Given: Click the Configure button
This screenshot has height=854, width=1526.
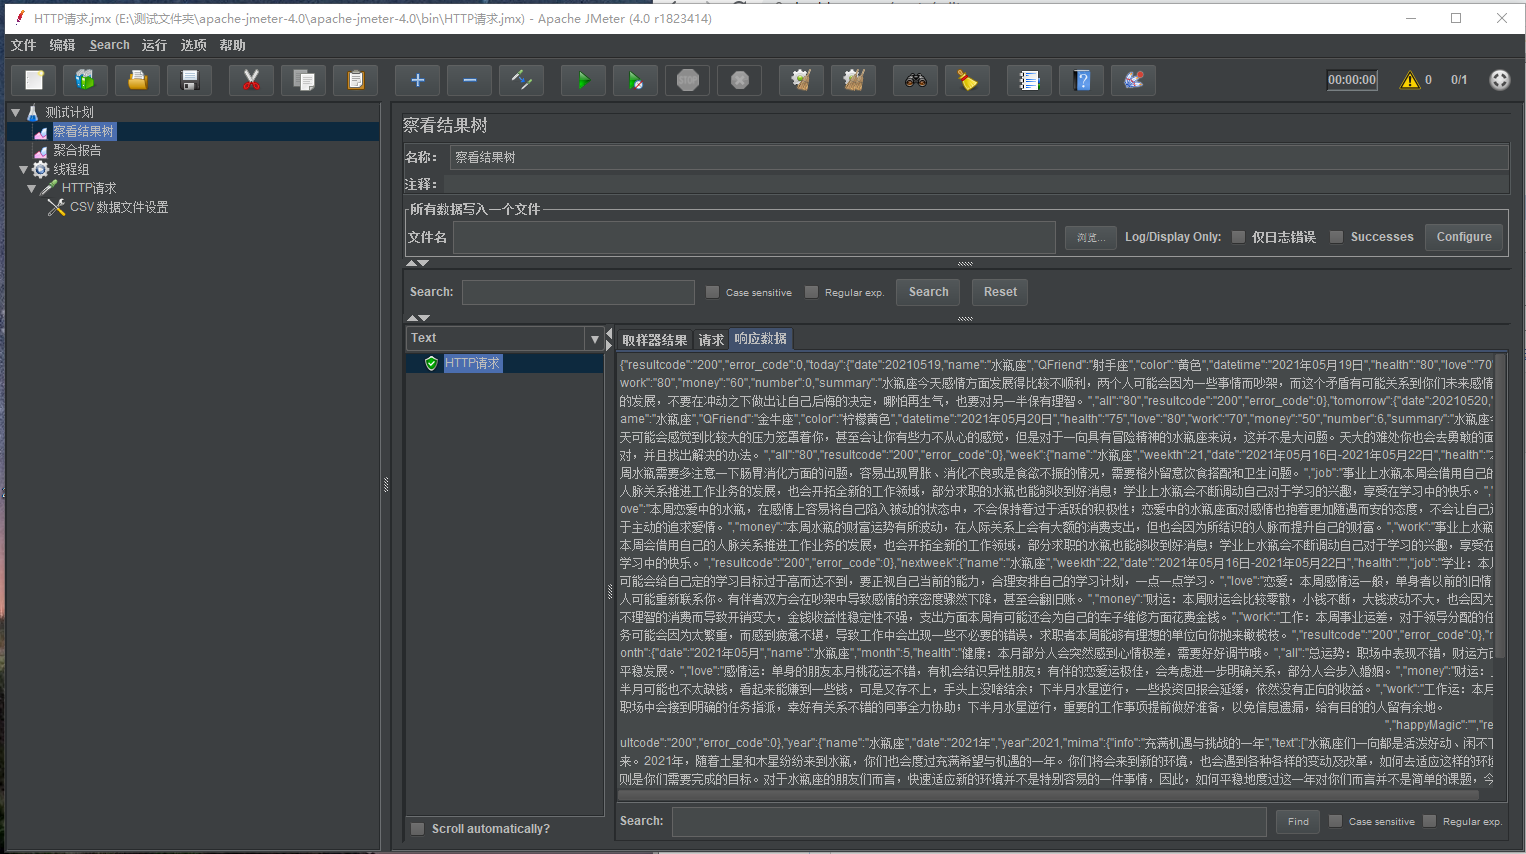Looking at the screenshot, I should [x=1464, y=237].
